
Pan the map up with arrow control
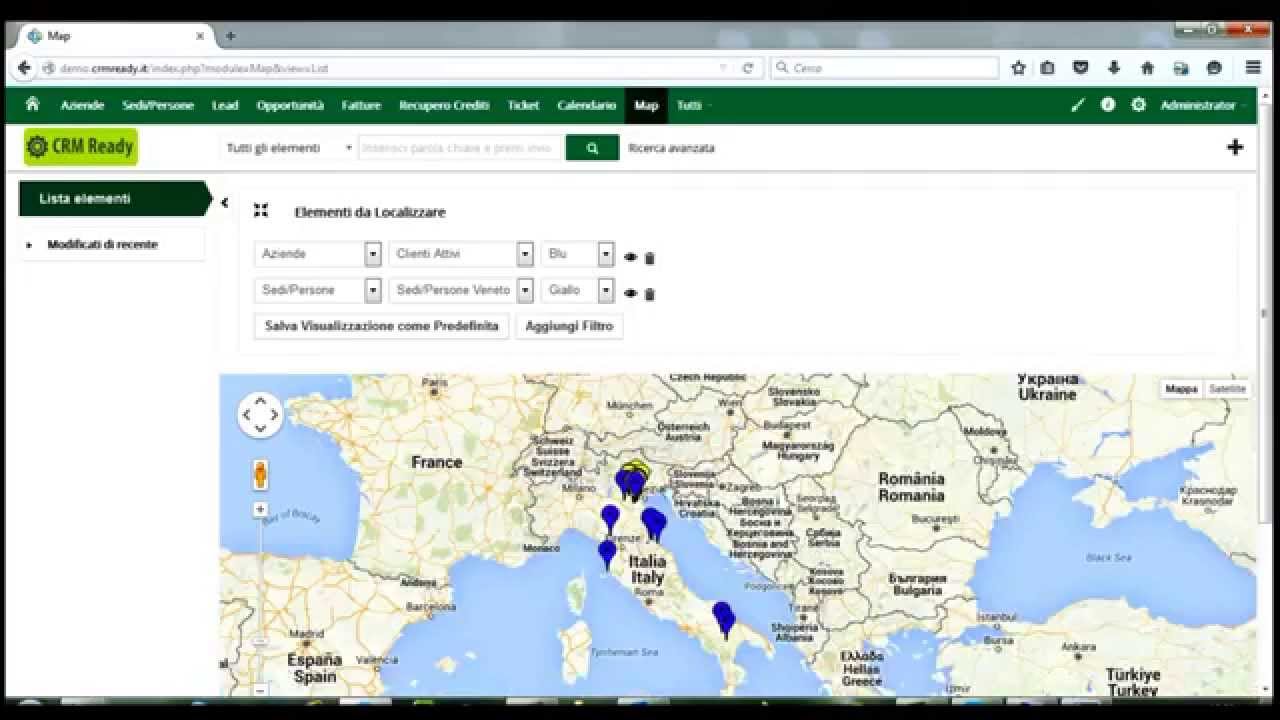click(x=260, y=401)
